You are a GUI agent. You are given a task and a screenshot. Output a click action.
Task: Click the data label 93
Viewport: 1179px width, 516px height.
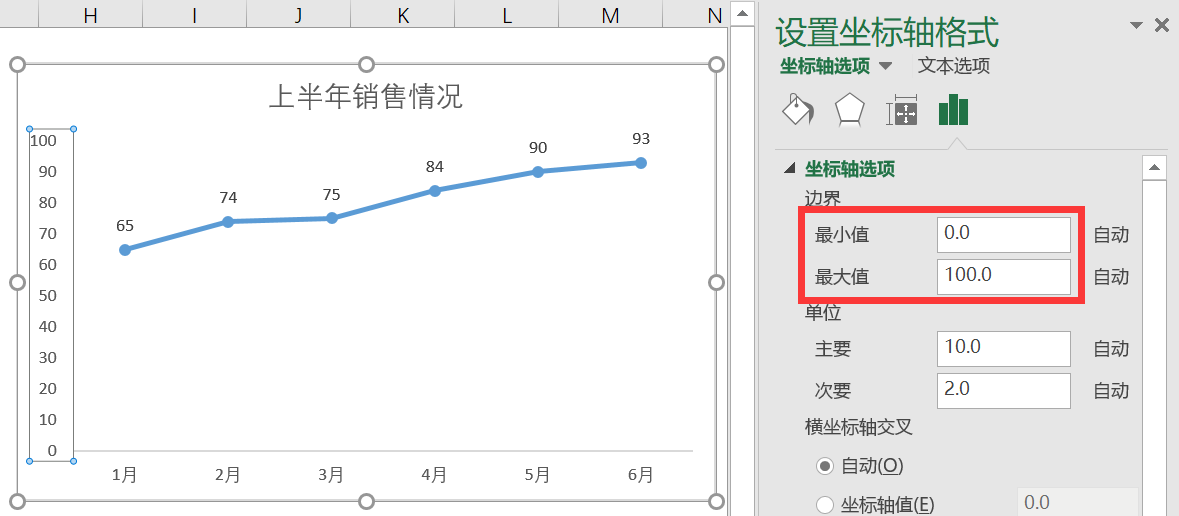click(641, 138)
